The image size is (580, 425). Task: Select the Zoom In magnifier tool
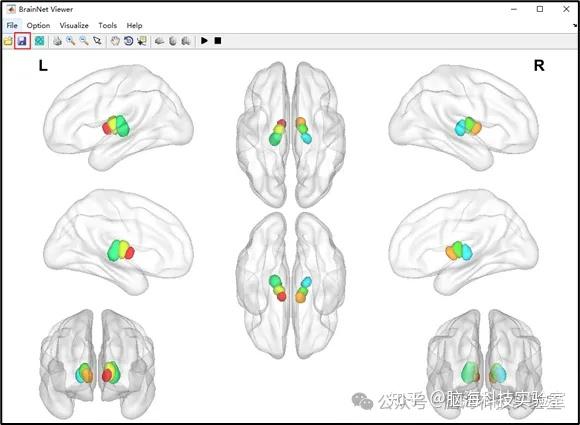coord(71,41)
